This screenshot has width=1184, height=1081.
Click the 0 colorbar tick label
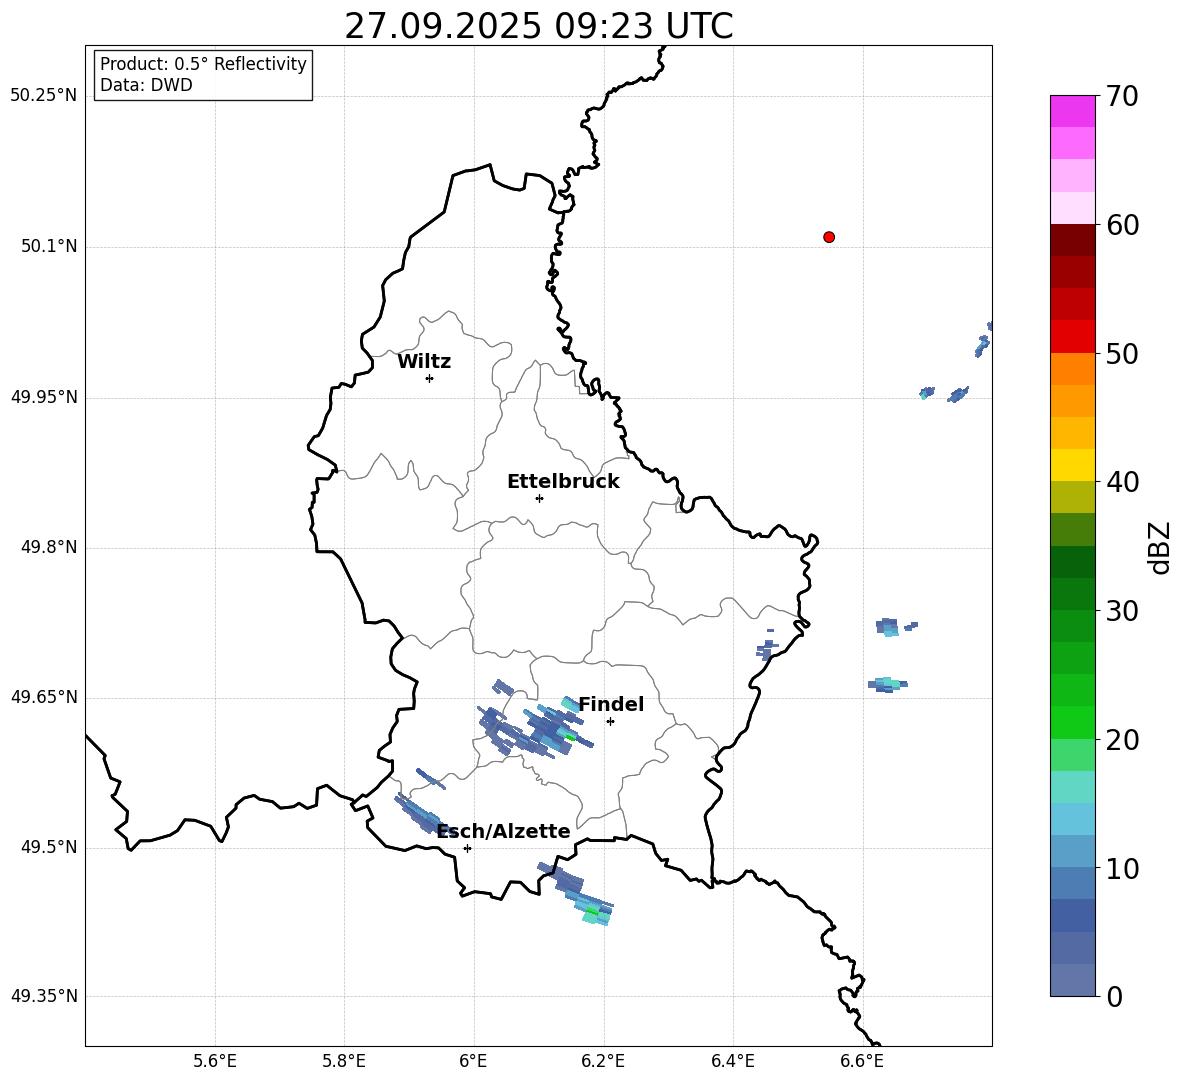click(1114, 996)
